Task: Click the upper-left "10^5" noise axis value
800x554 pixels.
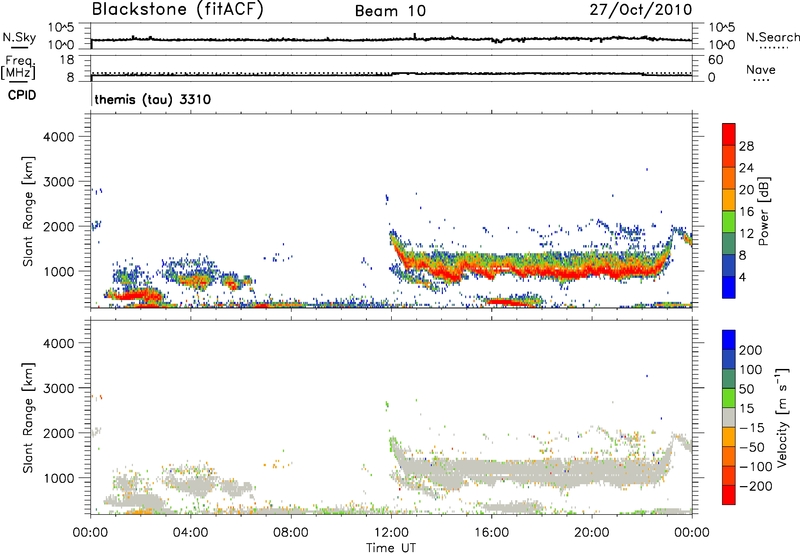Action: tap(62, 28)
